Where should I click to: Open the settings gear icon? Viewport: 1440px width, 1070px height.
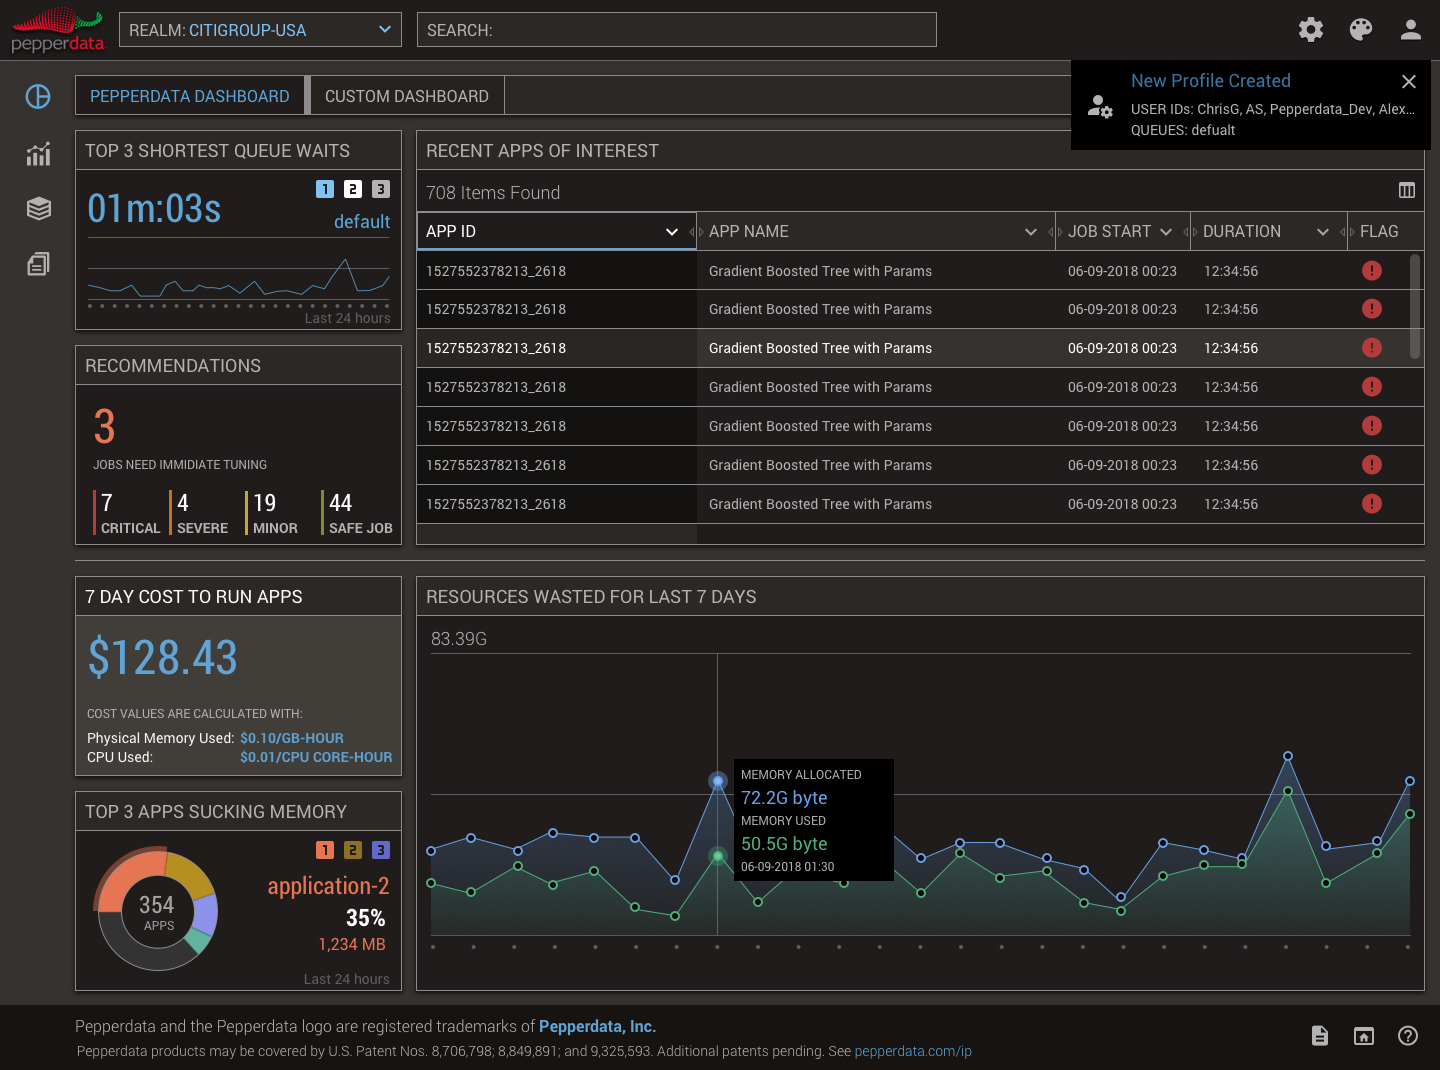click(x=1311, y=30)
